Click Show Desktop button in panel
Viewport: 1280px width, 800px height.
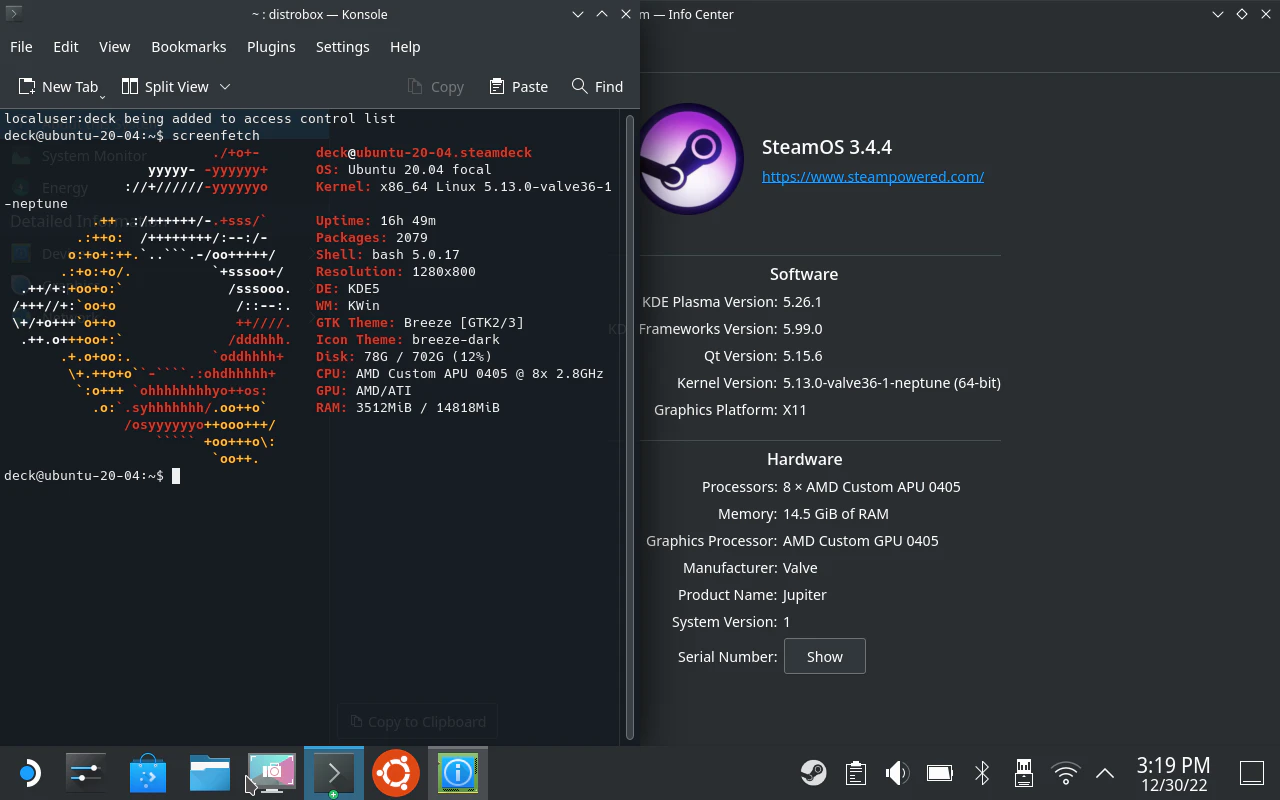1252,773
